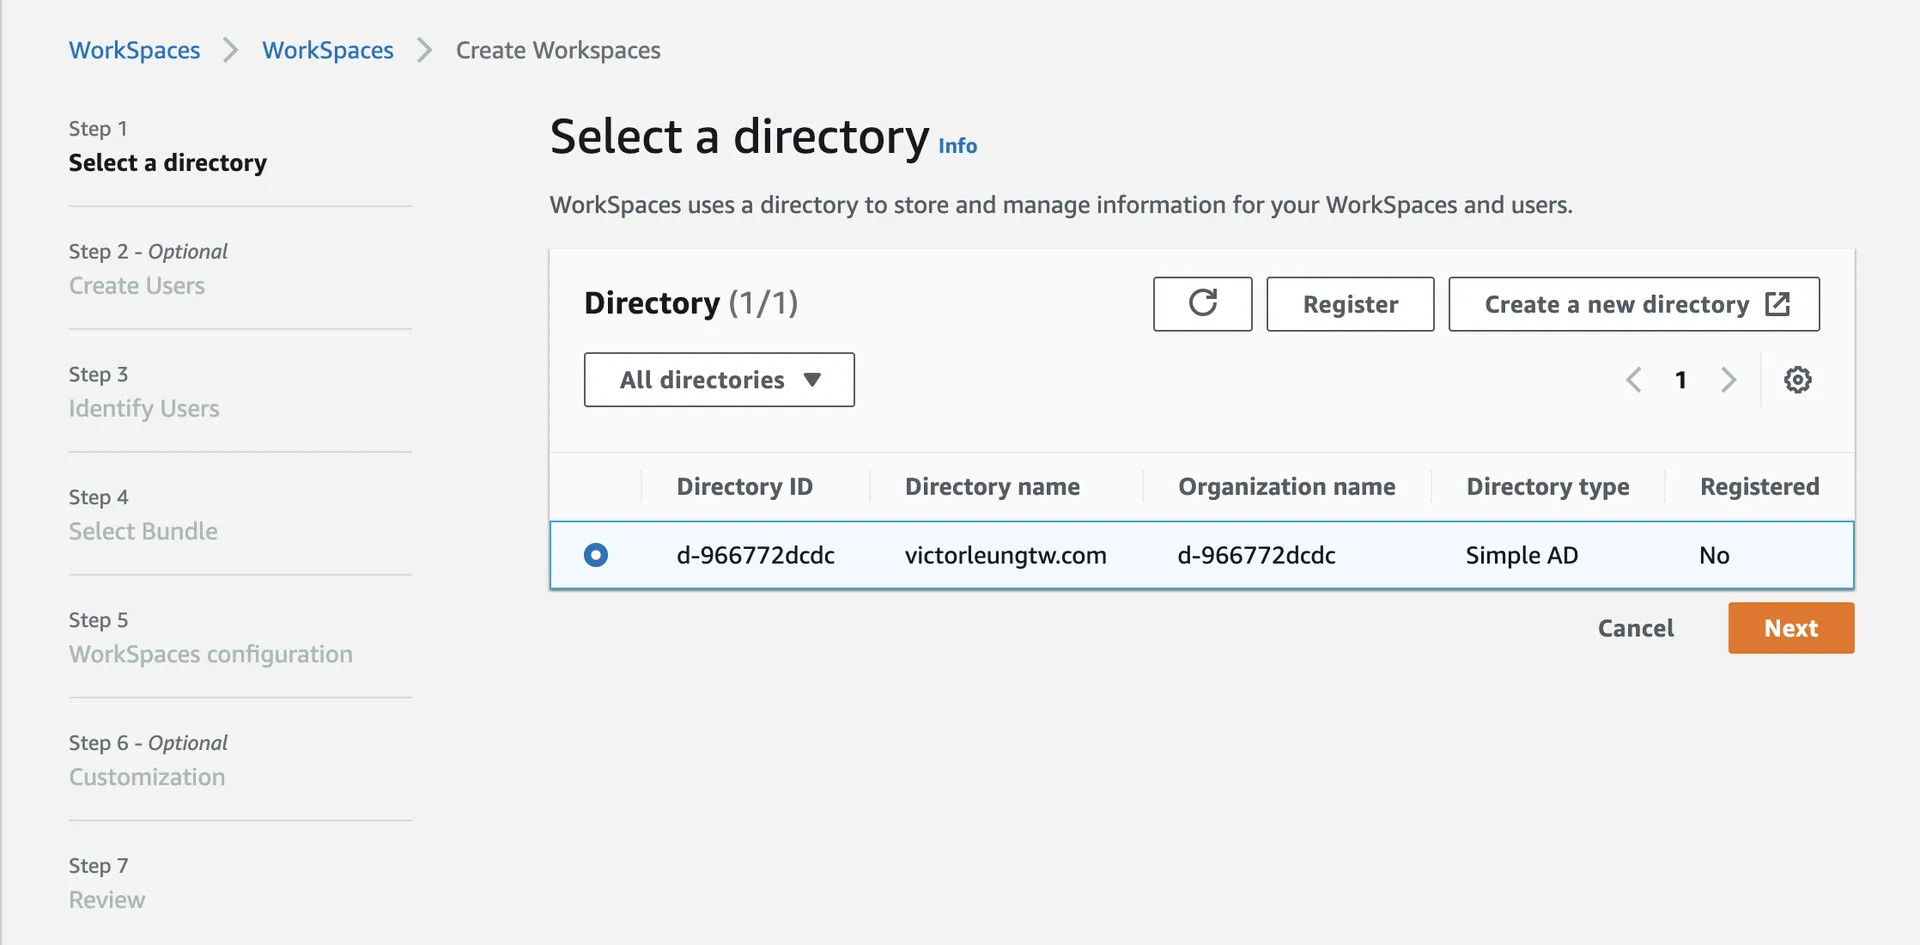The height and width of the screenshot is (945, 1920).
Task: Open the table preferences gear icon
Action: point(1797,380)
